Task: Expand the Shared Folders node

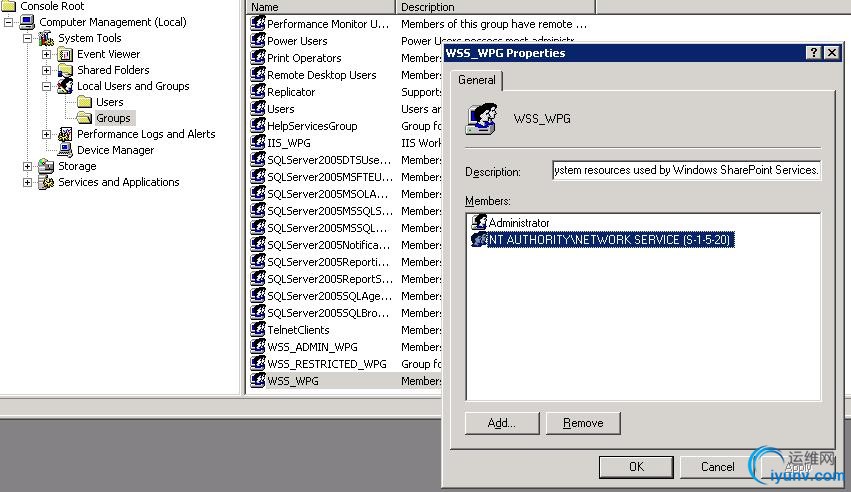Action: click(47, 70)
